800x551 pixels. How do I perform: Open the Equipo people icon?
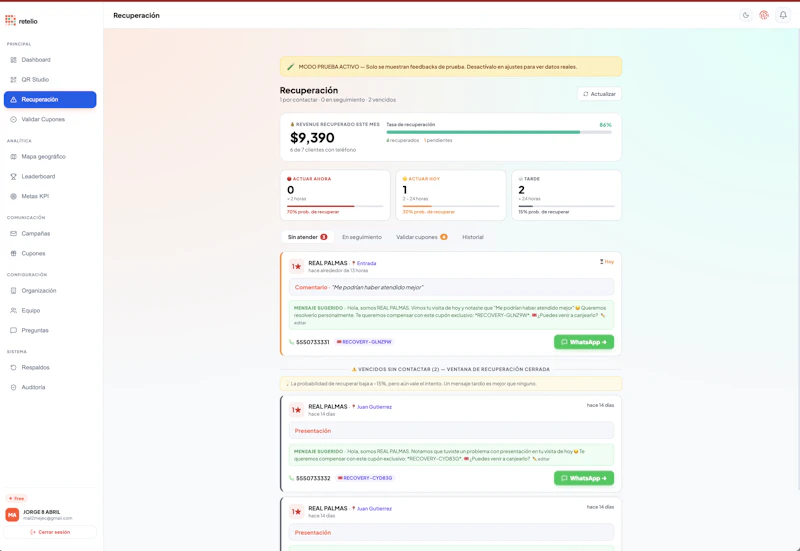13,311
